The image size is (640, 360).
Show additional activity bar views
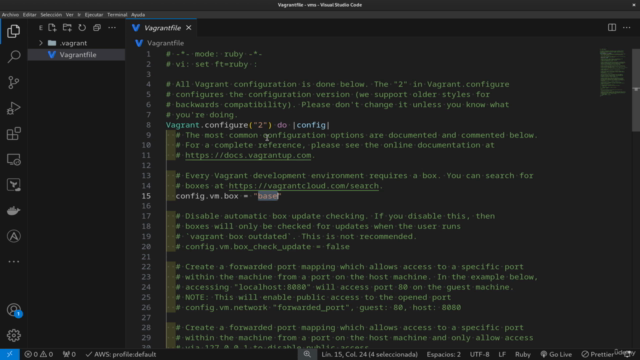point(13,262)
